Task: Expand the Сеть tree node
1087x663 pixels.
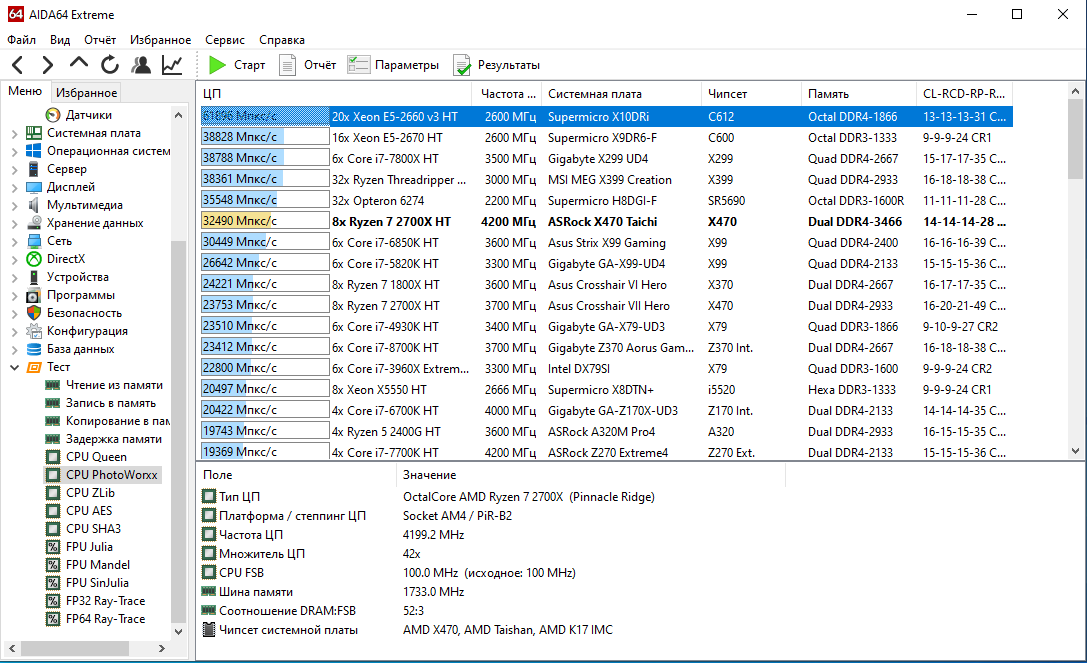Action: pos(15,241)
